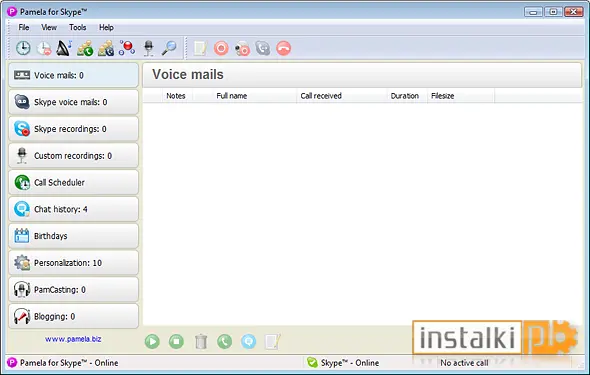Open the Help menu
590x375 pixels.
click(106, 27)
